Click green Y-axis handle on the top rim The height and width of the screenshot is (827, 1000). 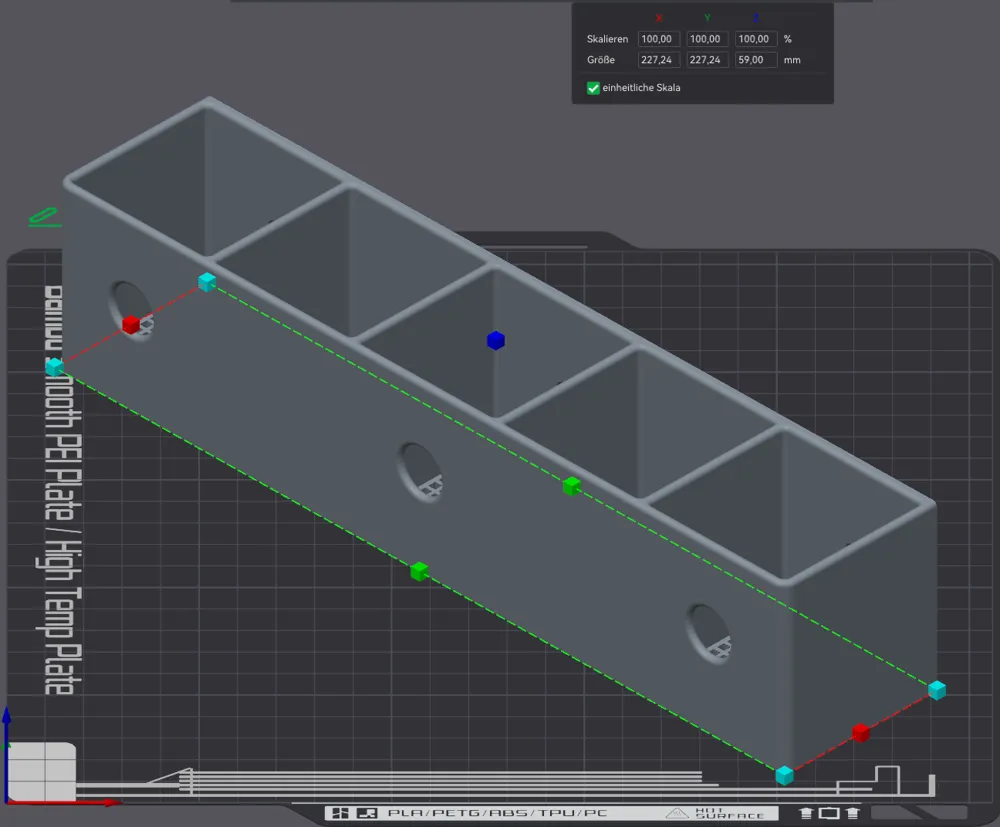coord(571,486)
